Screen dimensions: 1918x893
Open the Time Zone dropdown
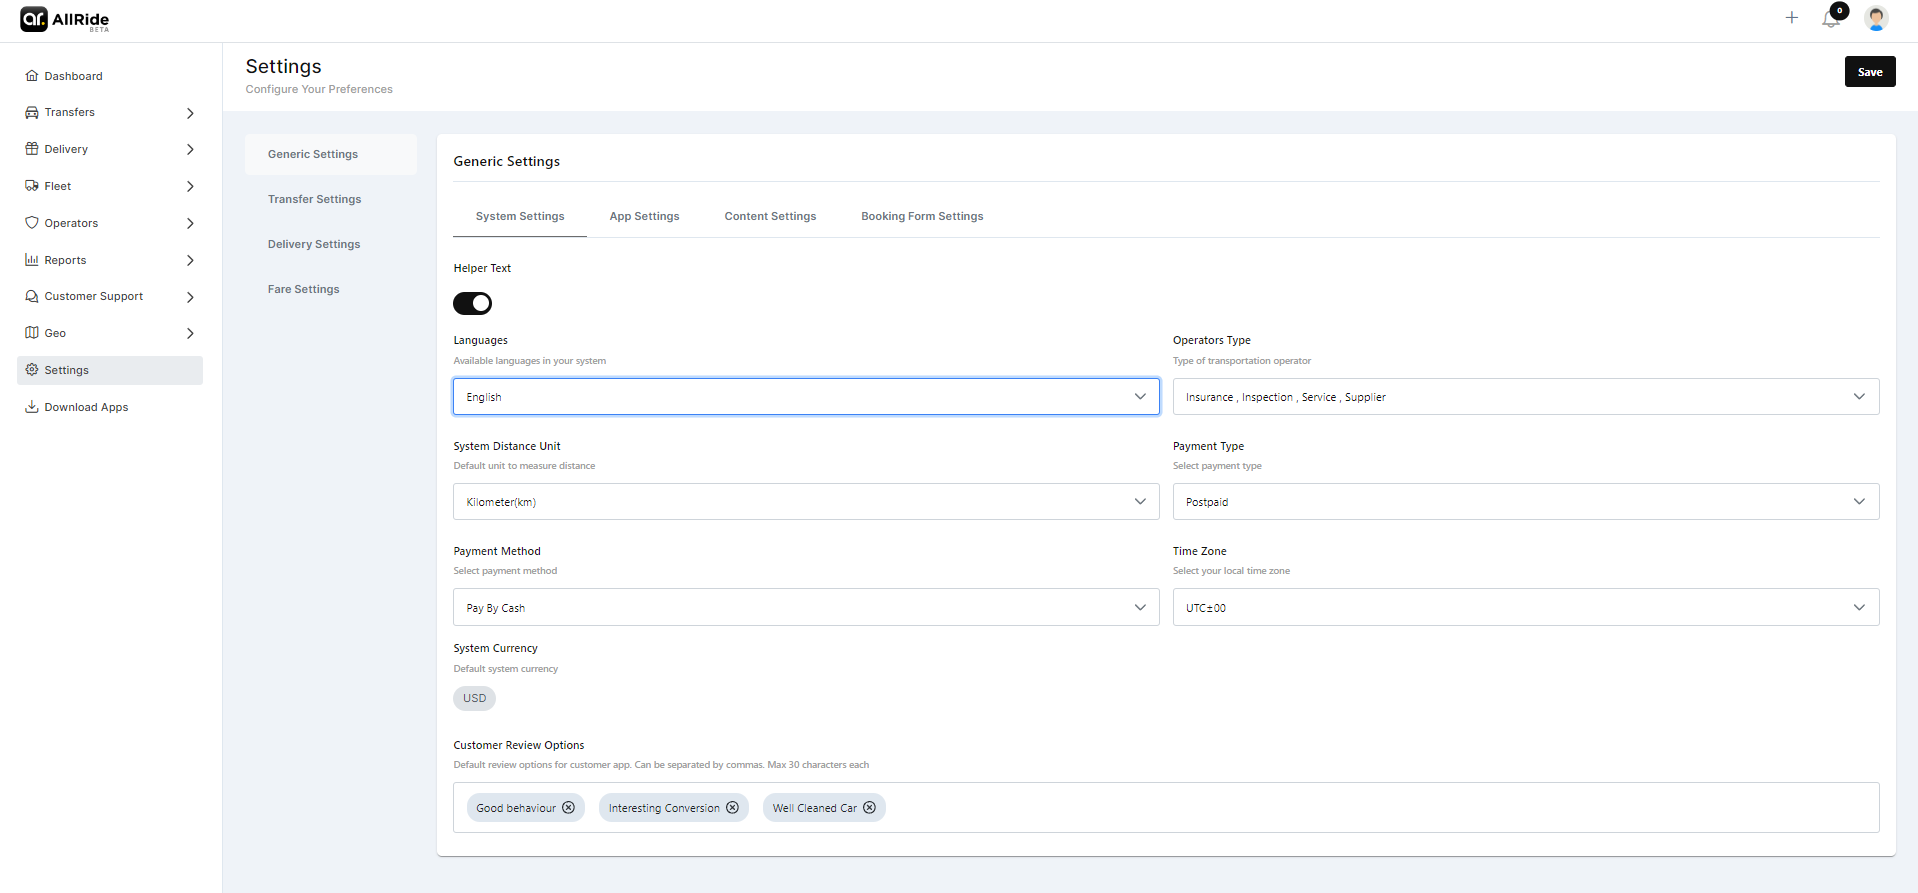(1525, 608)
